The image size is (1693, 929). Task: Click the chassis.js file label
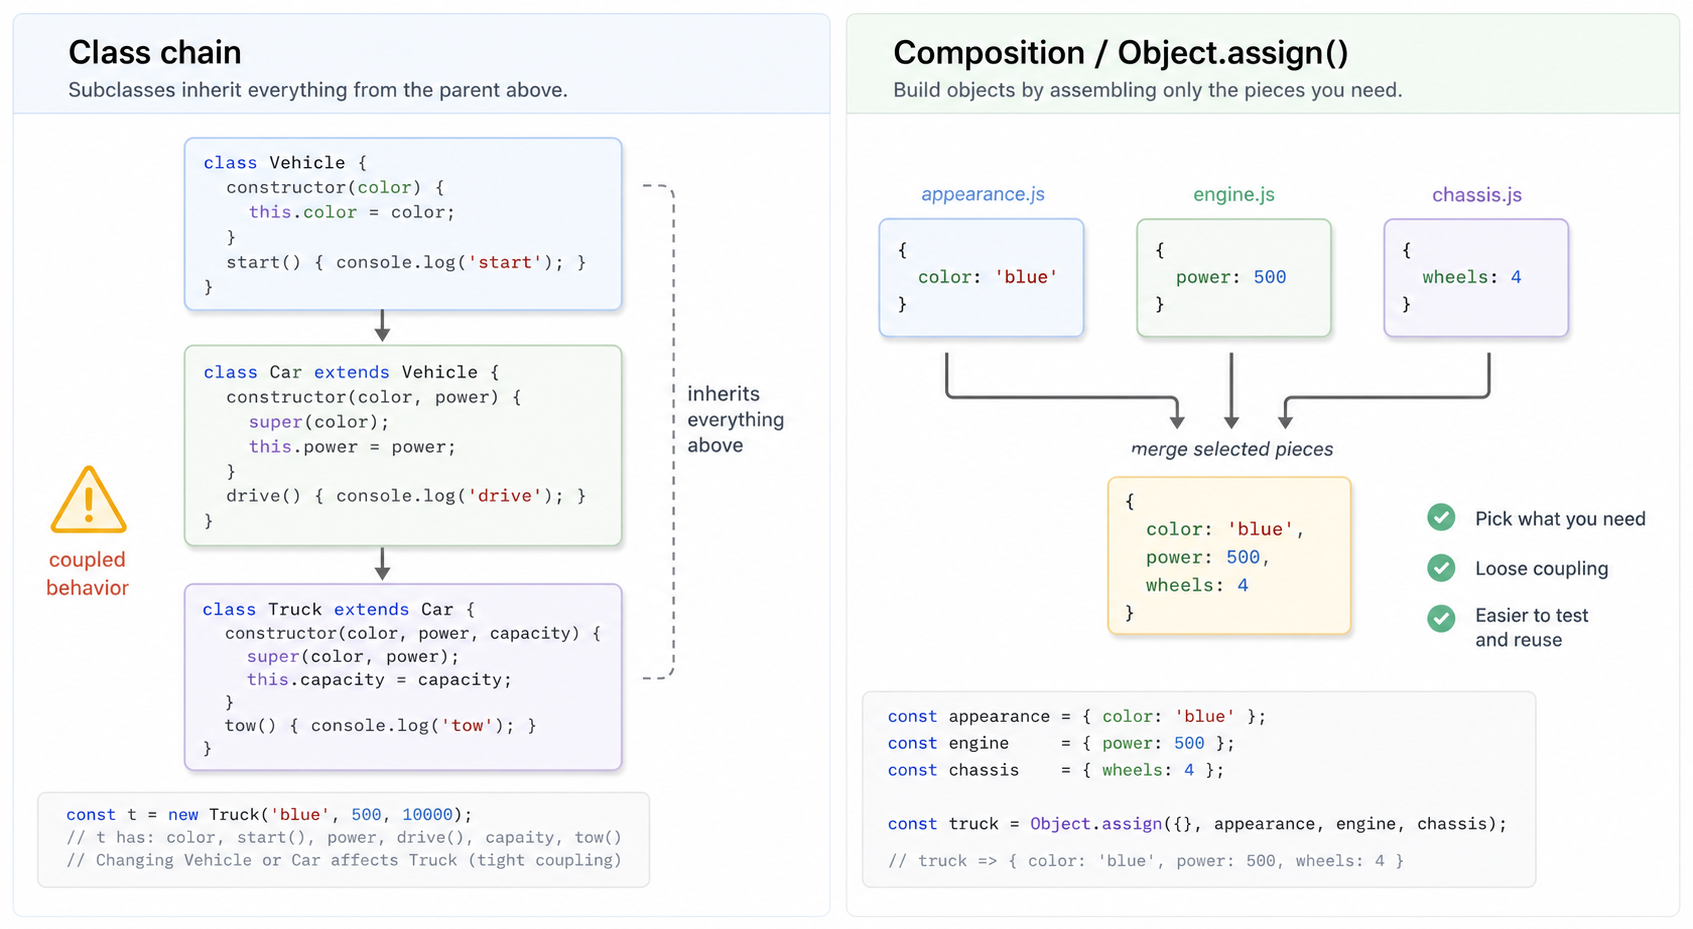1477,194
